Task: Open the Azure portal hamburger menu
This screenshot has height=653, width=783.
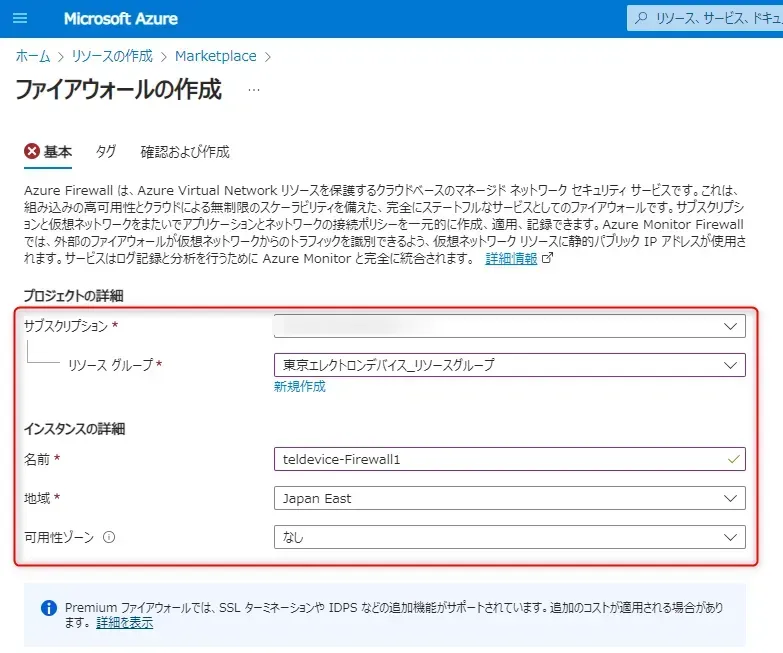Action: tap(20, 19)
